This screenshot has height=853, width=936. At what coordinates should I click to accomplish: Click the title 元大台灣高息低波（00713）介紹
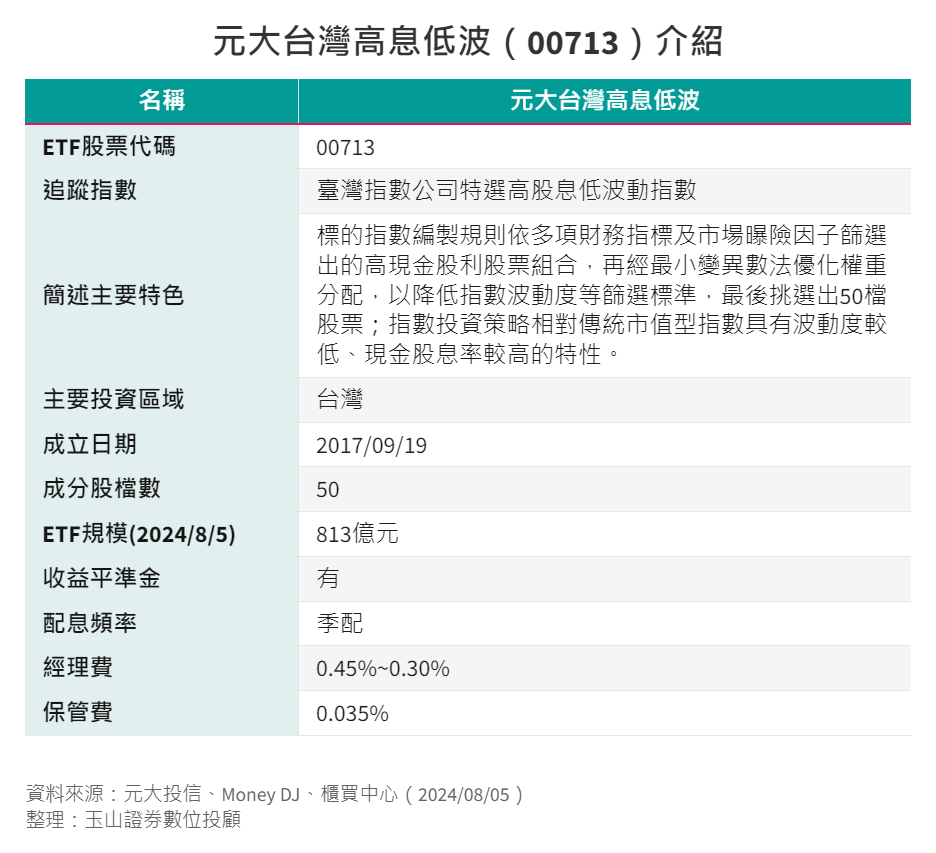click(467, 42)
